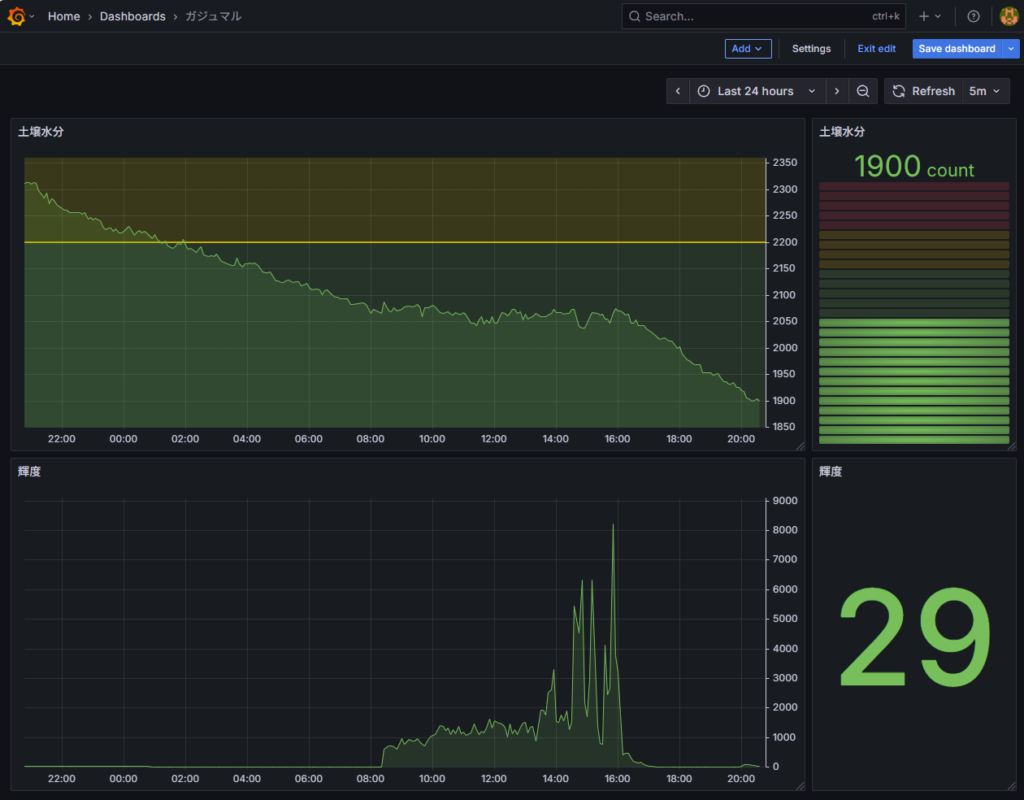This screenshot has width=1024, height=800.
Task: Open dashboard Settings
Action: pos(811,48)
